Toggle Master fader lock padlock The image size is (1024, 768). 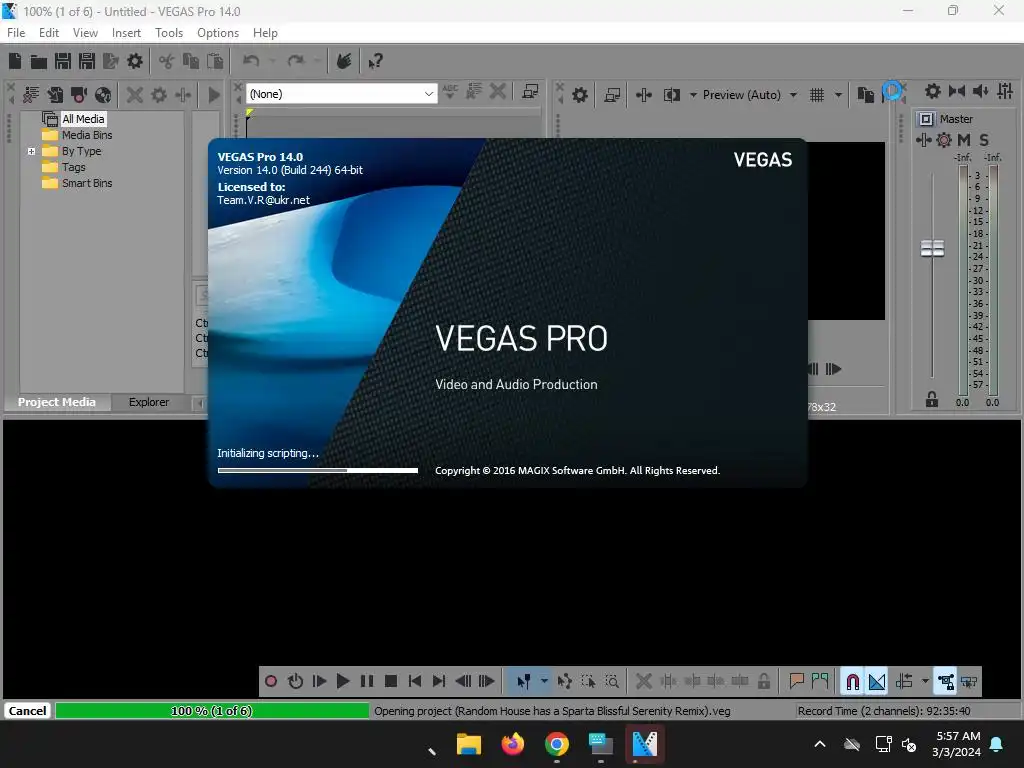pyautogui.click(x=932, y=399)
